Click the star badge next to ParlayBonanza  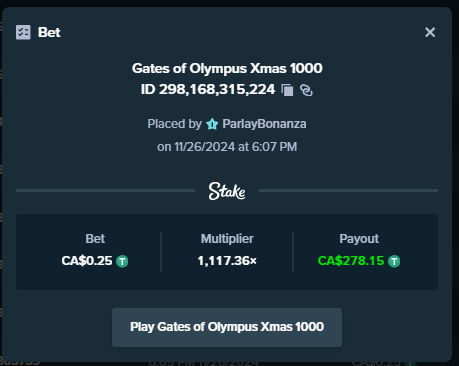point(212,124)
